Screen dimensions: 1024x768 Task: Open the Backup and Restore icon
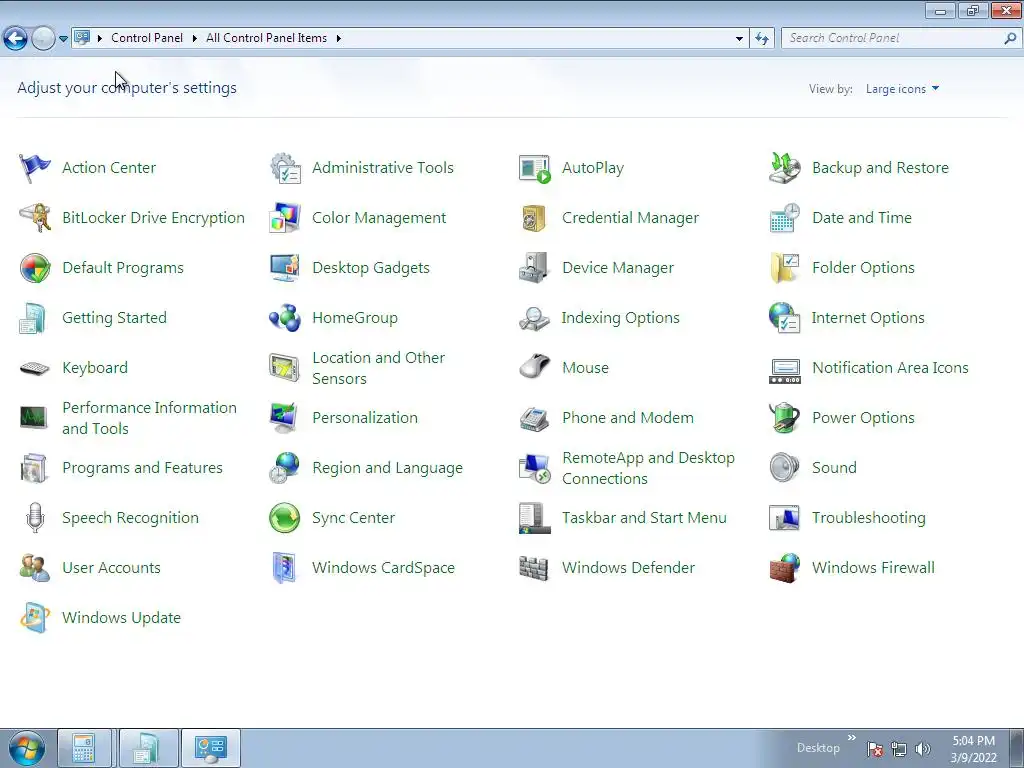click(x=784, y=168)
